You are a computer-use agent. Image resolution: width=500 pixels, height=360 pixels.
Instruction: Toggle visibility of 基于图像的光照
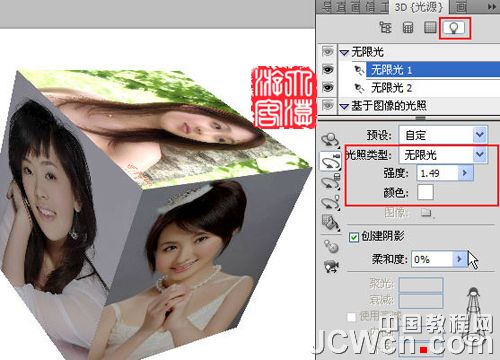click(328, 106)
